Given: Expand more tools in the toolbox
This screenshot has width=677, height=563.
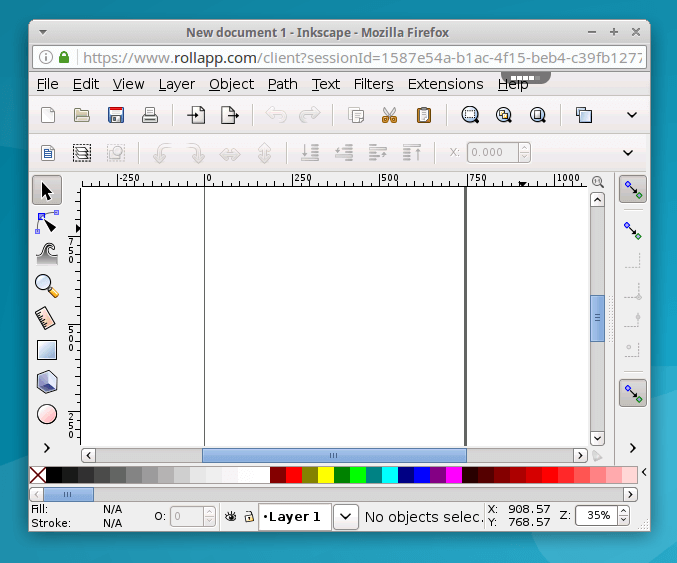Looking at the screenshot, I should (x=47, y=448).
